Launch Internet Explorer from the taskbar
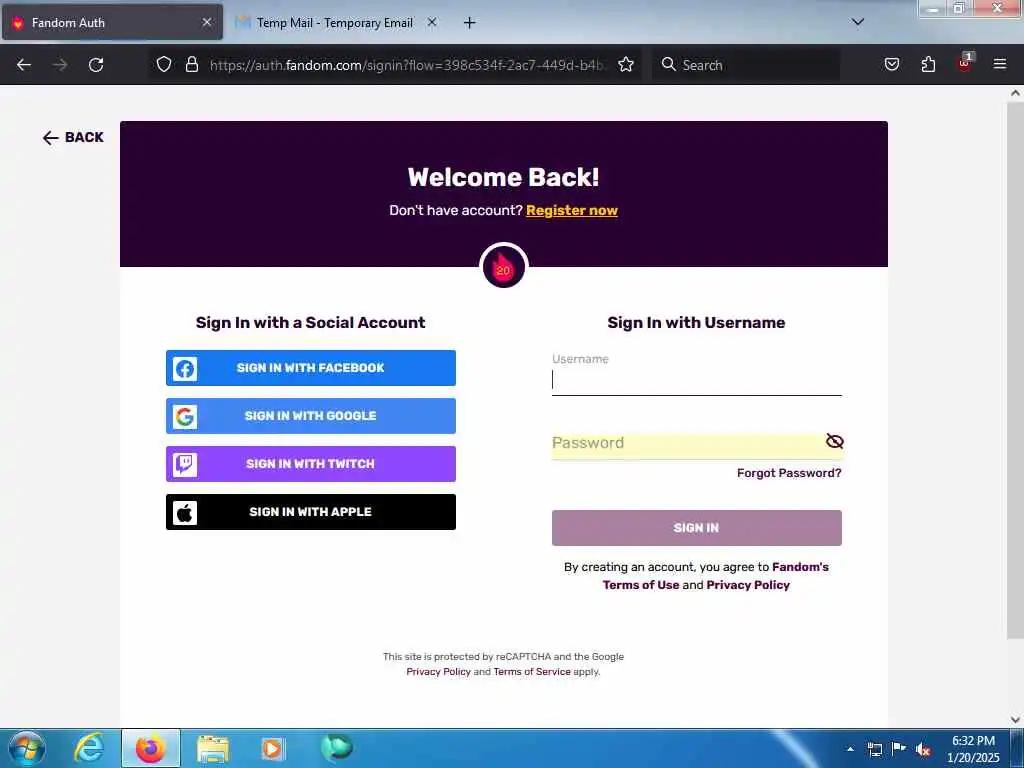 89,748
